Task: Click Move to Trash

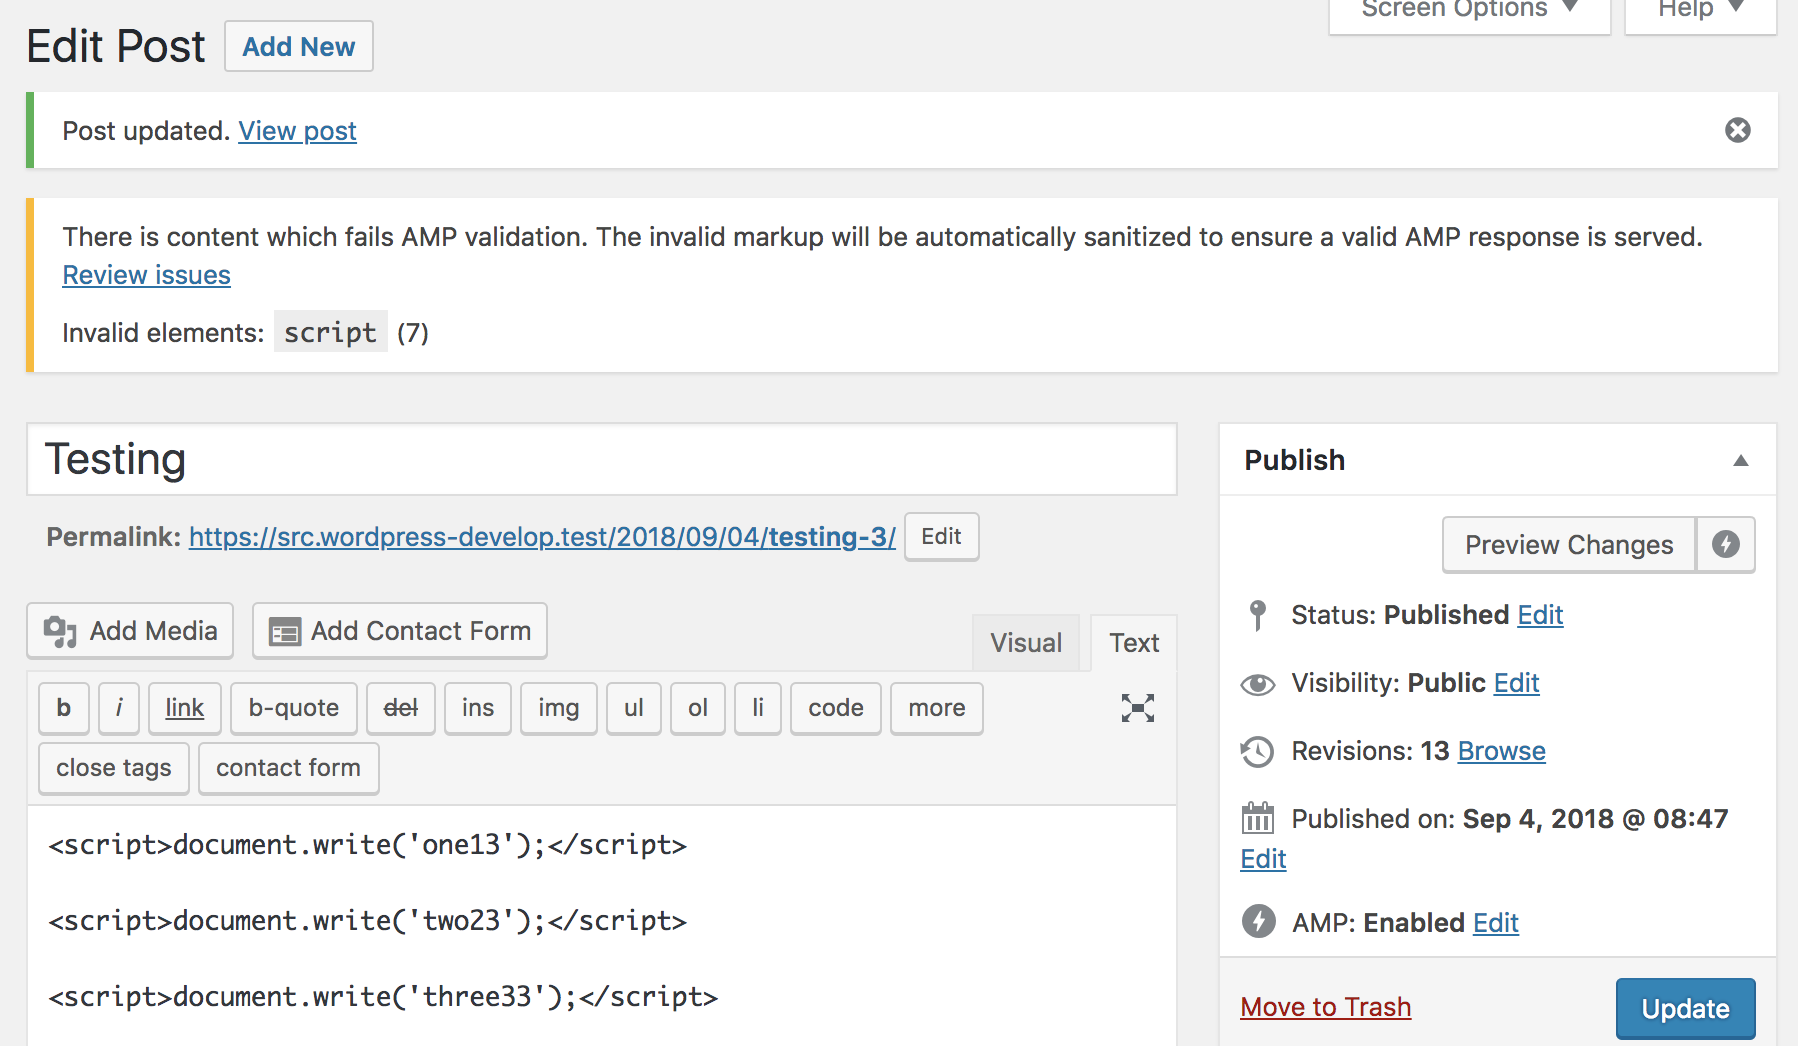Action: [x=1326, y=1007]
